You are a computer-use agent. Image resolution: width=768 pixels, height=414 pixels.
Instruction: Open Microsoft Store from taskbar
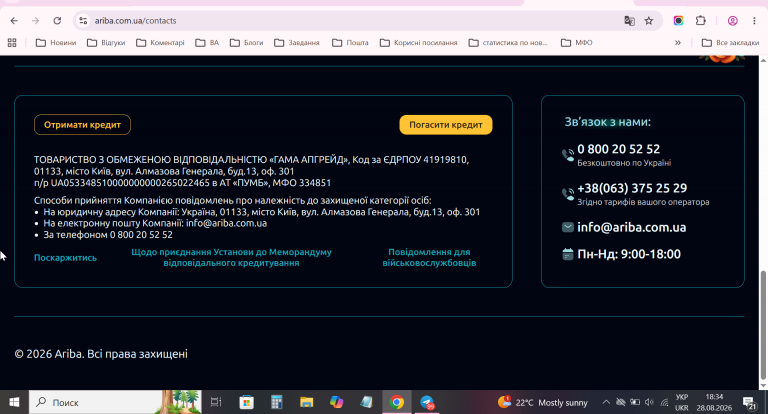[x=246, y=402]
